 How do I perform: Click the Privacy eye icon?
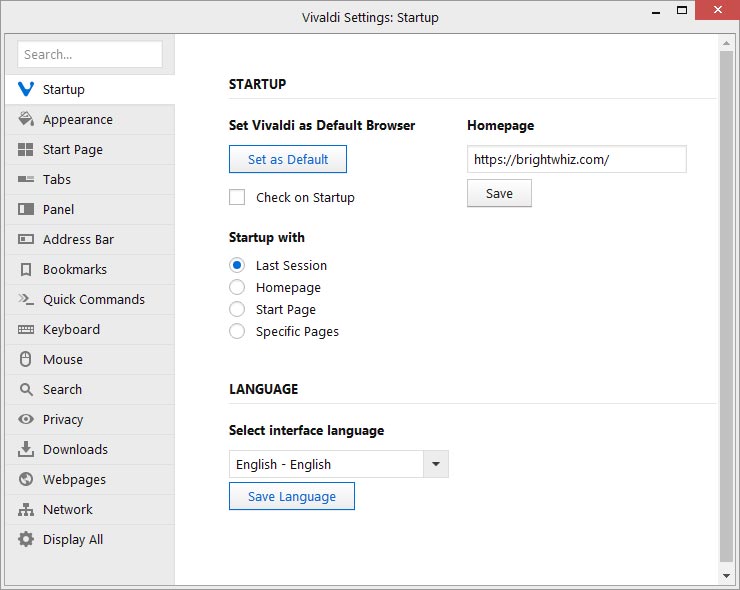[x=25, y=419]
